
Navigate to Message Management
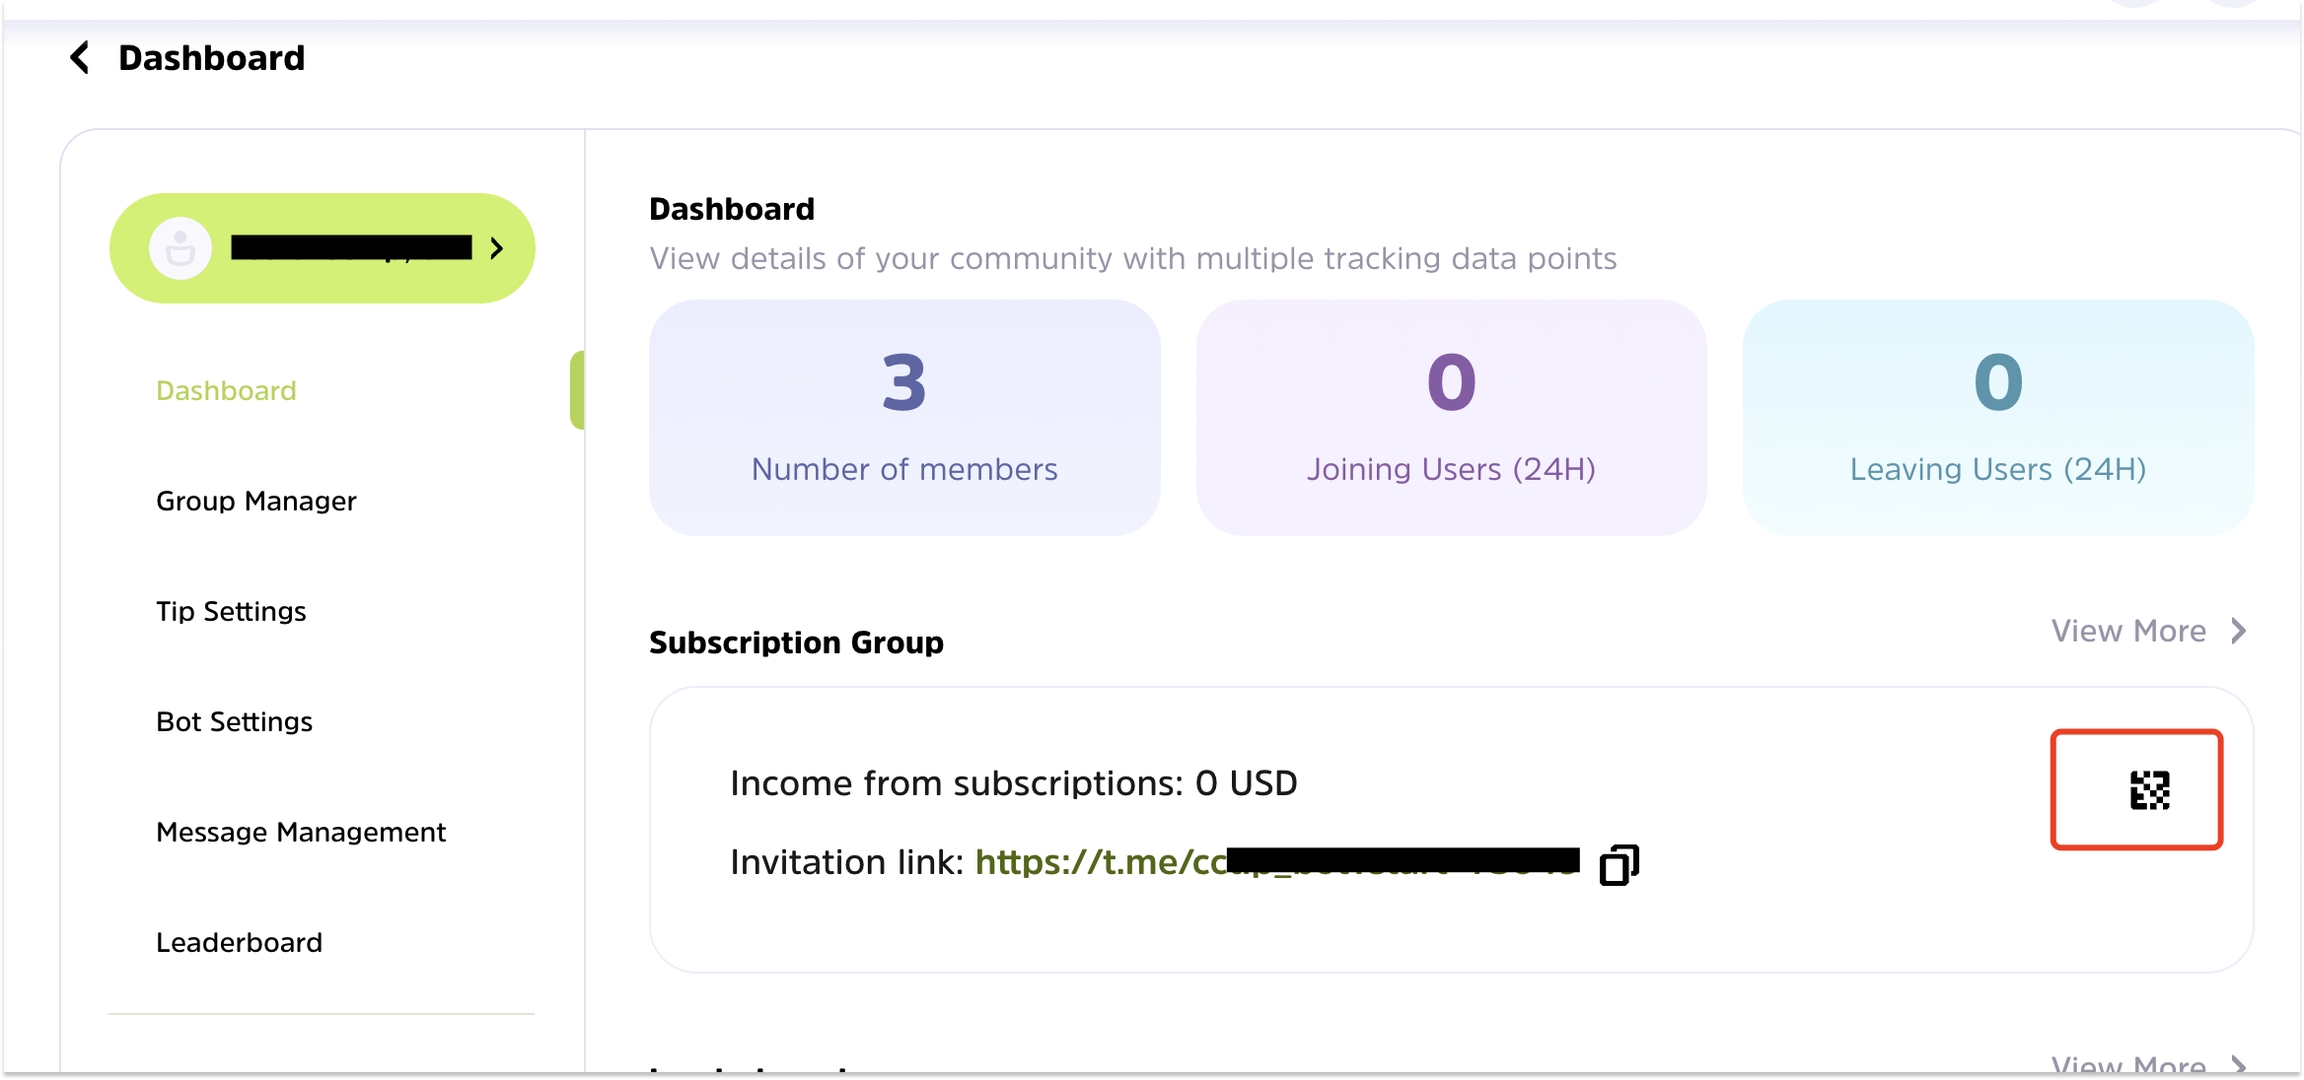click(x=300, y=832)
